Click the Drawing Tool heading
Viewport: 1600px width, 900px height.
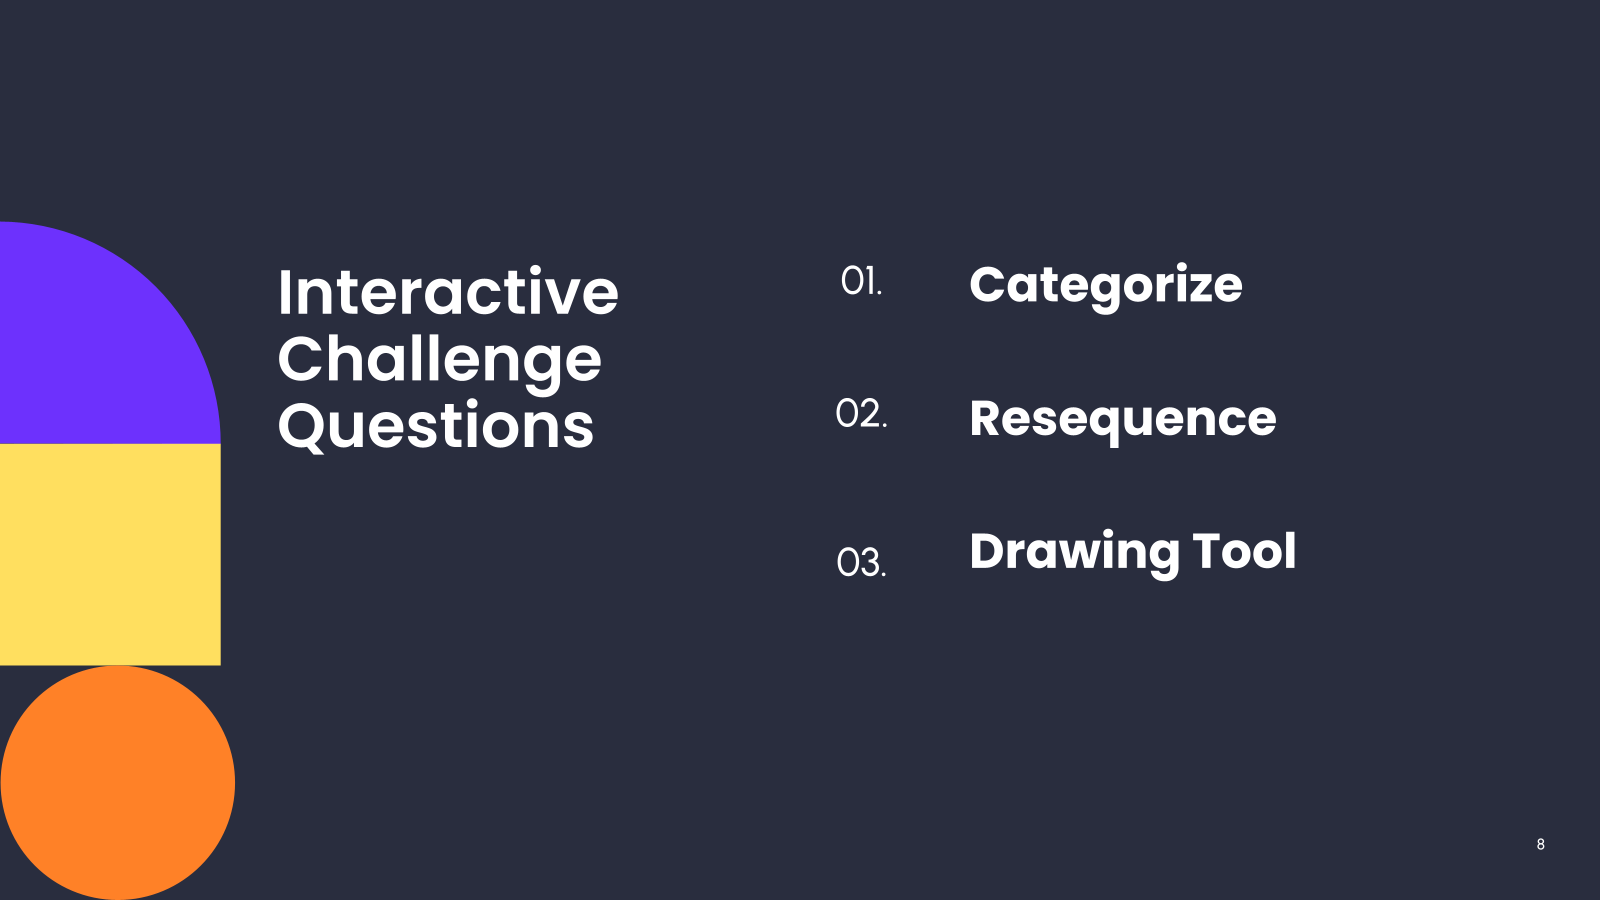click(1133, 552)
